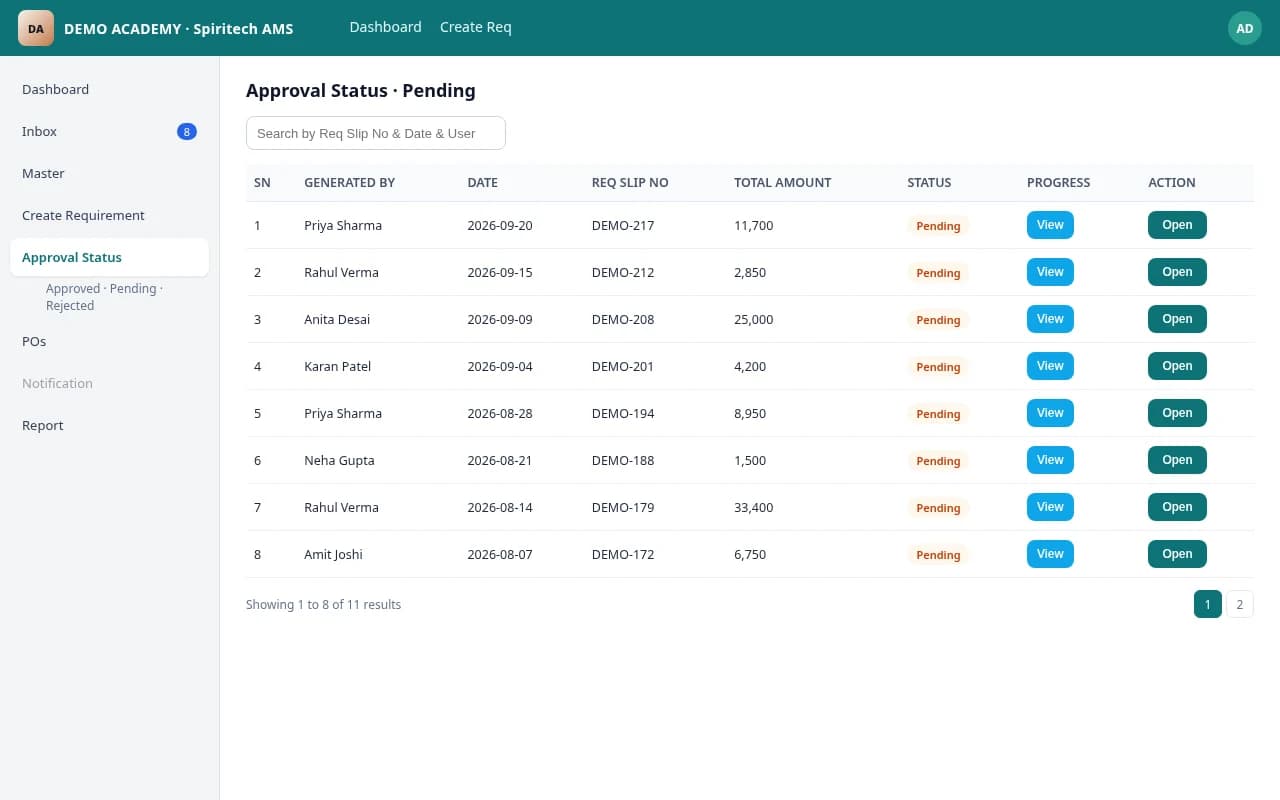1280x800 pixels.
Task: View progress for DEMO-212
Action: [1050, 272]
